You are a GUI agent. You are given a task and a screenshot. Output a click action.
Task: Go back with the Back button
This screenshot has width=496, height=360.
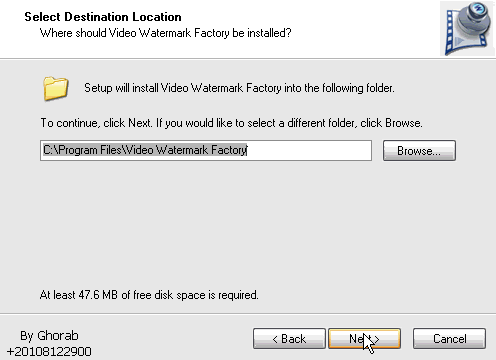click(289, 339)
